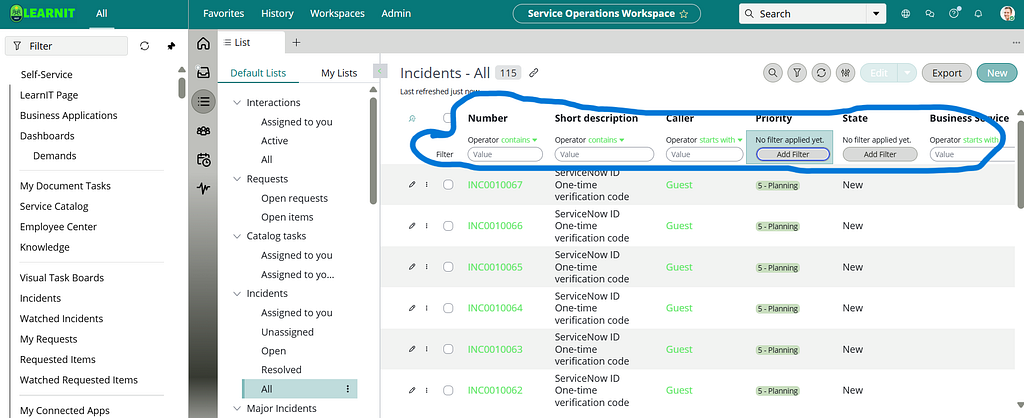This screenshot has width=1024, height=418.
Task: Select the list view sidebar icon
Action: (204, 101)
